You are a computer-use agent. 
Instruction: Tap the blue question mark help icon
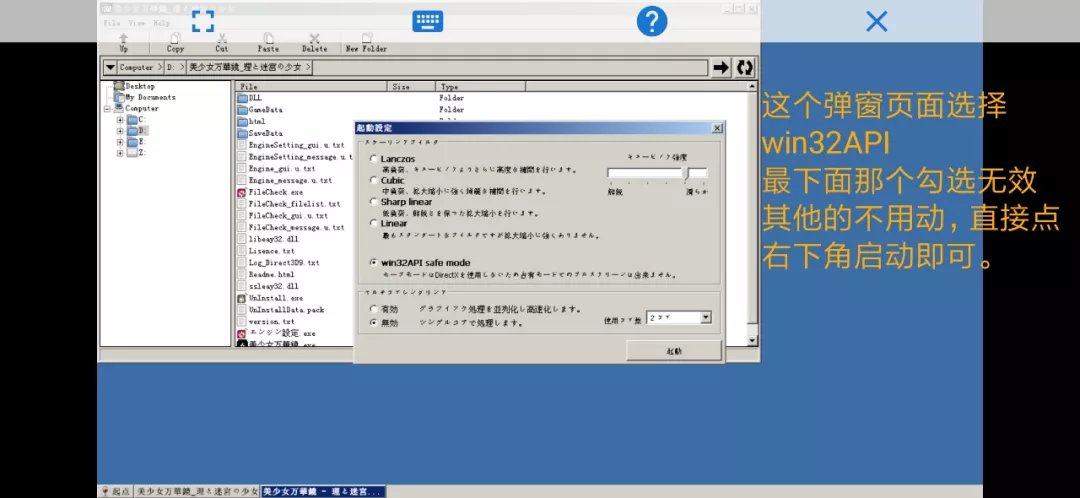point(652,21)
